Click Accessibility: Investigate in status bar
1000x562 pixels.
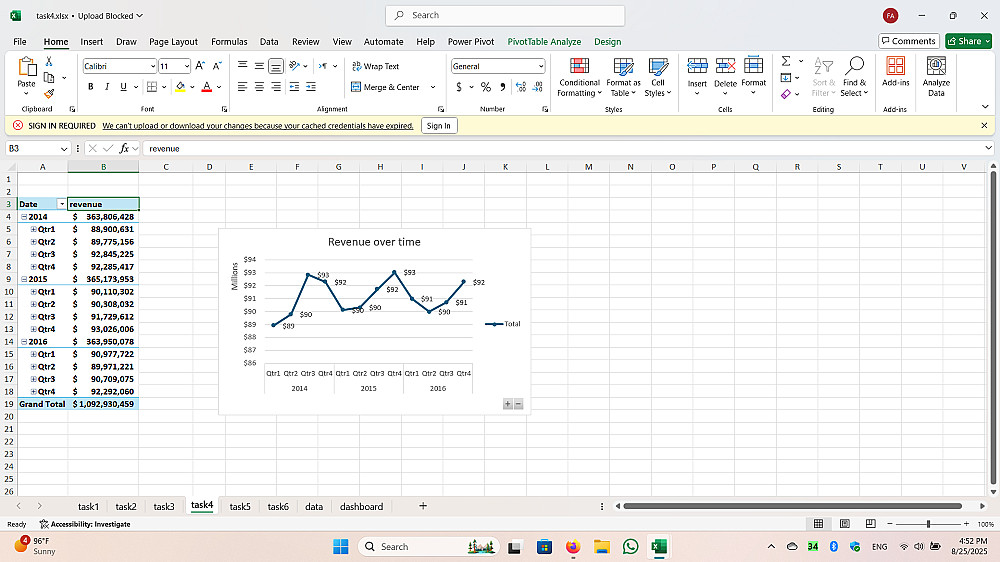pyautogui.click(x=85, y=524)
